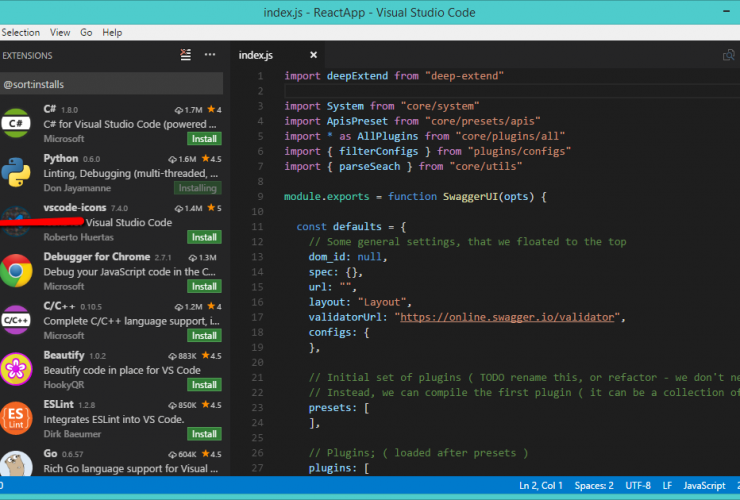This screenshot has width=740, height=500.
Task: Click the Clear Extensions Input icon
Action: (x=185, y=55)
